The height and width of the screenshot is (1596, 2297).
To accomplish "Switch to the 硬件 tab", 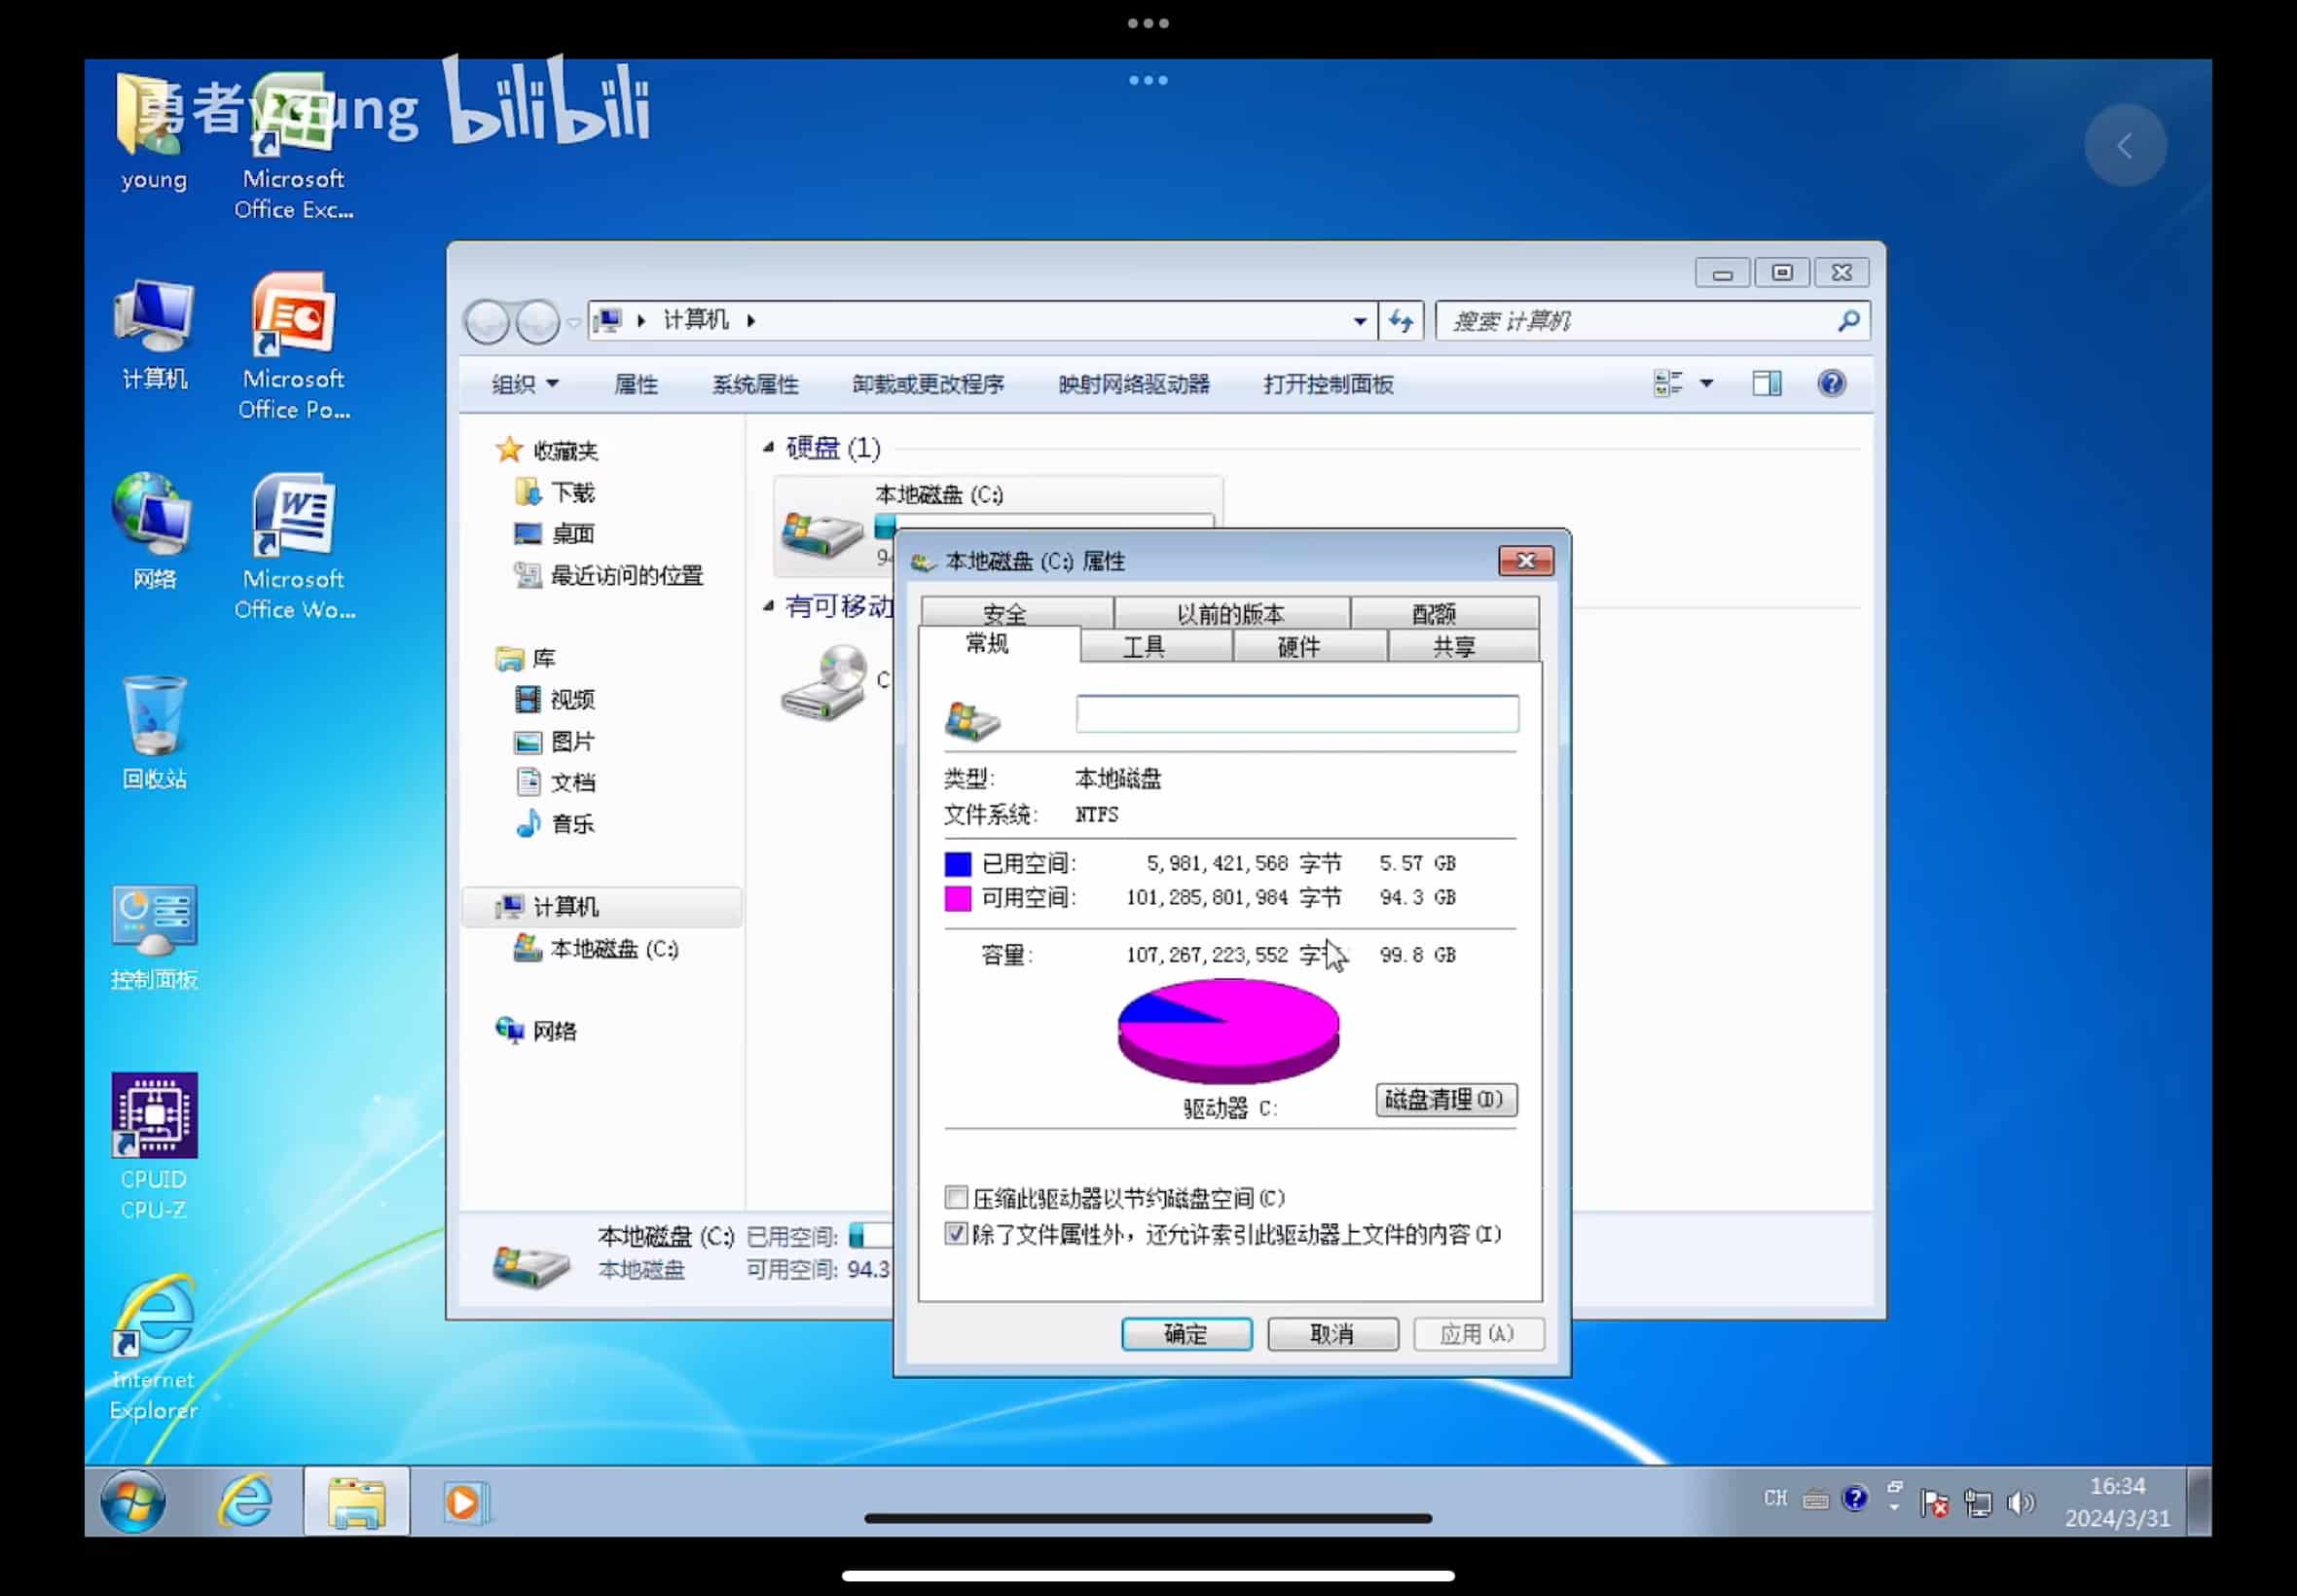I will click(x=1309, y=646).
